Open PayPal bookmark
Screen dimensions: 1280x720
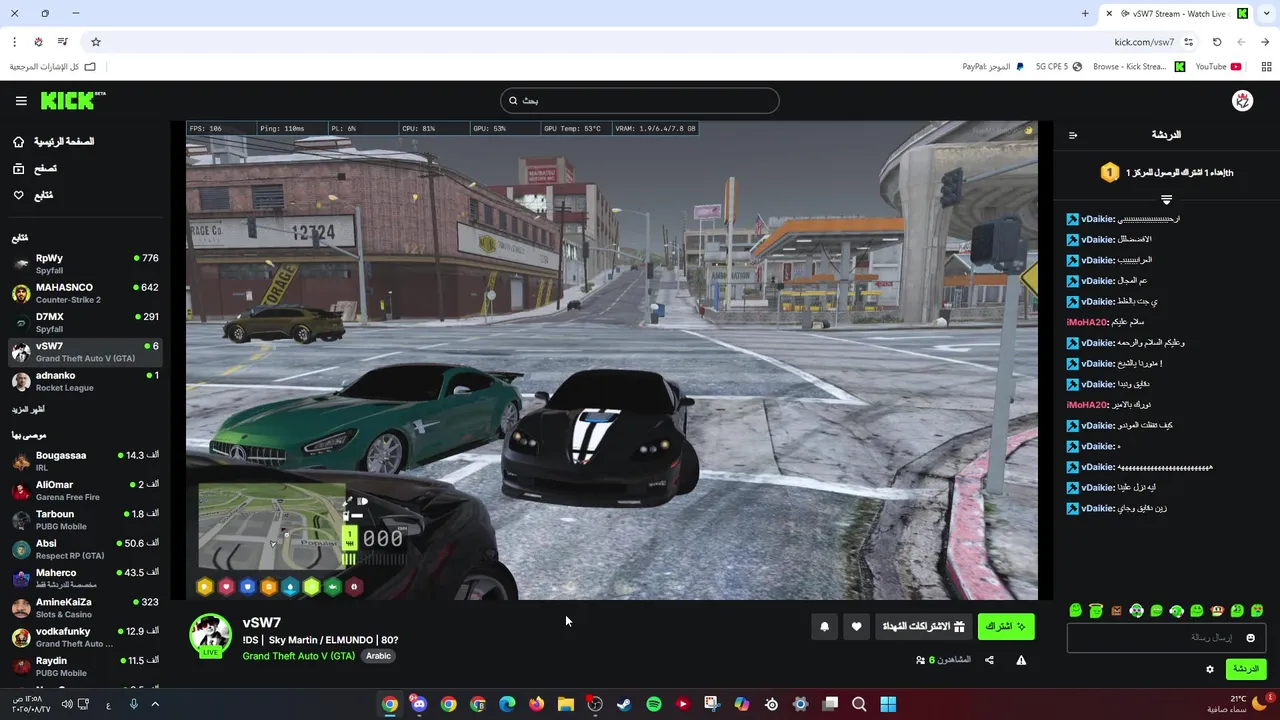tap(993, 67)
